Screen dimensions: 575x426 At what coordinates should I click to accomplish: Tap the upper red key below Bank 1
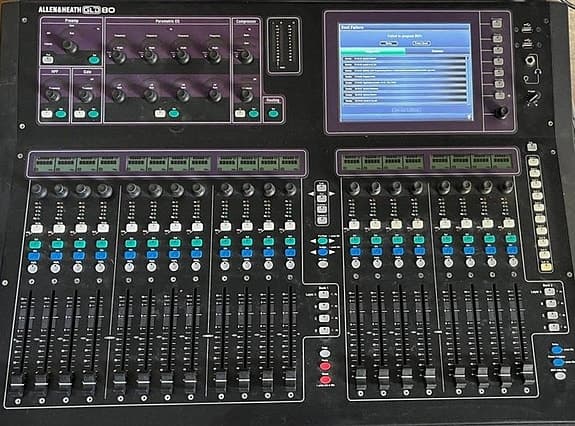click(x=325, y=366)
